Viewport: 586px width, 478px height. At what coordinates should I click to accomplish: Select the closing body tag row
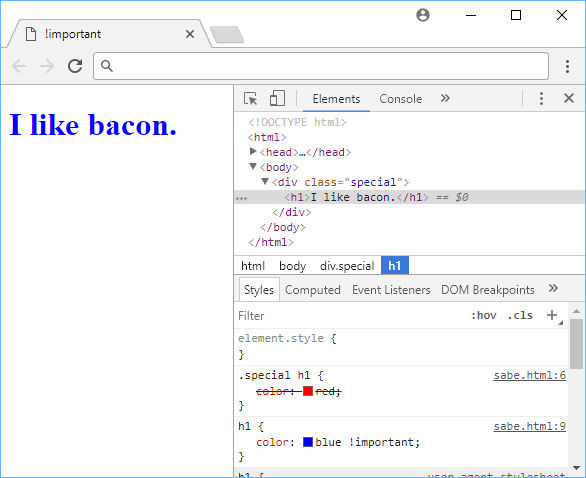point(283,227)
